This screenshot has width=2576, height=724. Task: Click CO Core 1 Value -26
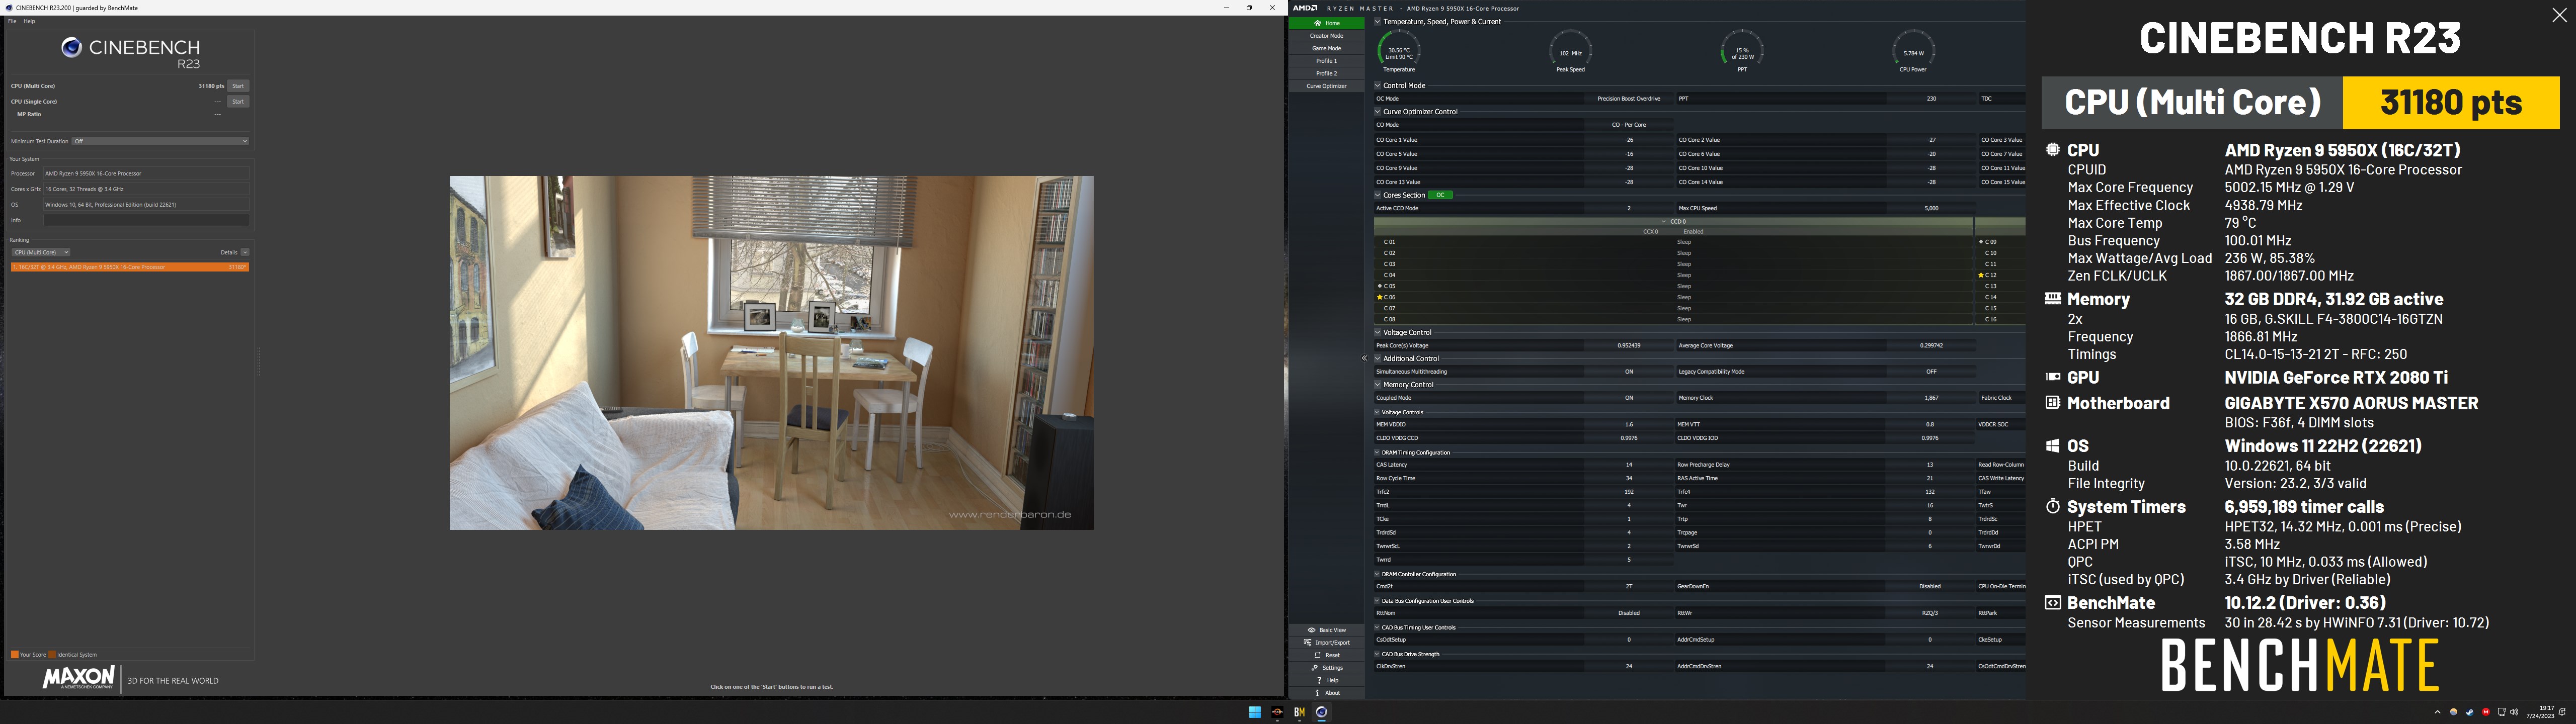pos(1628,140)
